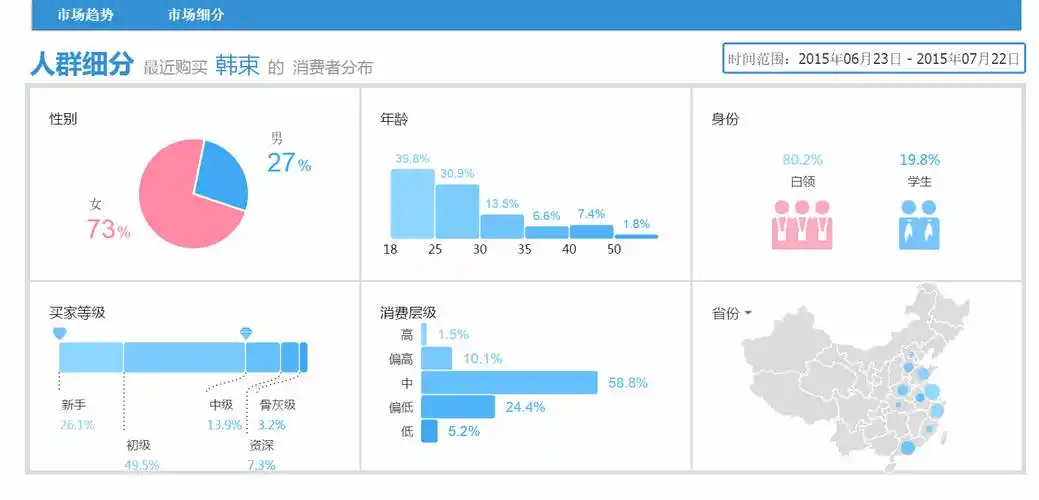This screenshot has width=1039, height=500.
Task: Select the 新手 buyer level segment
Action: click(91, 357)
